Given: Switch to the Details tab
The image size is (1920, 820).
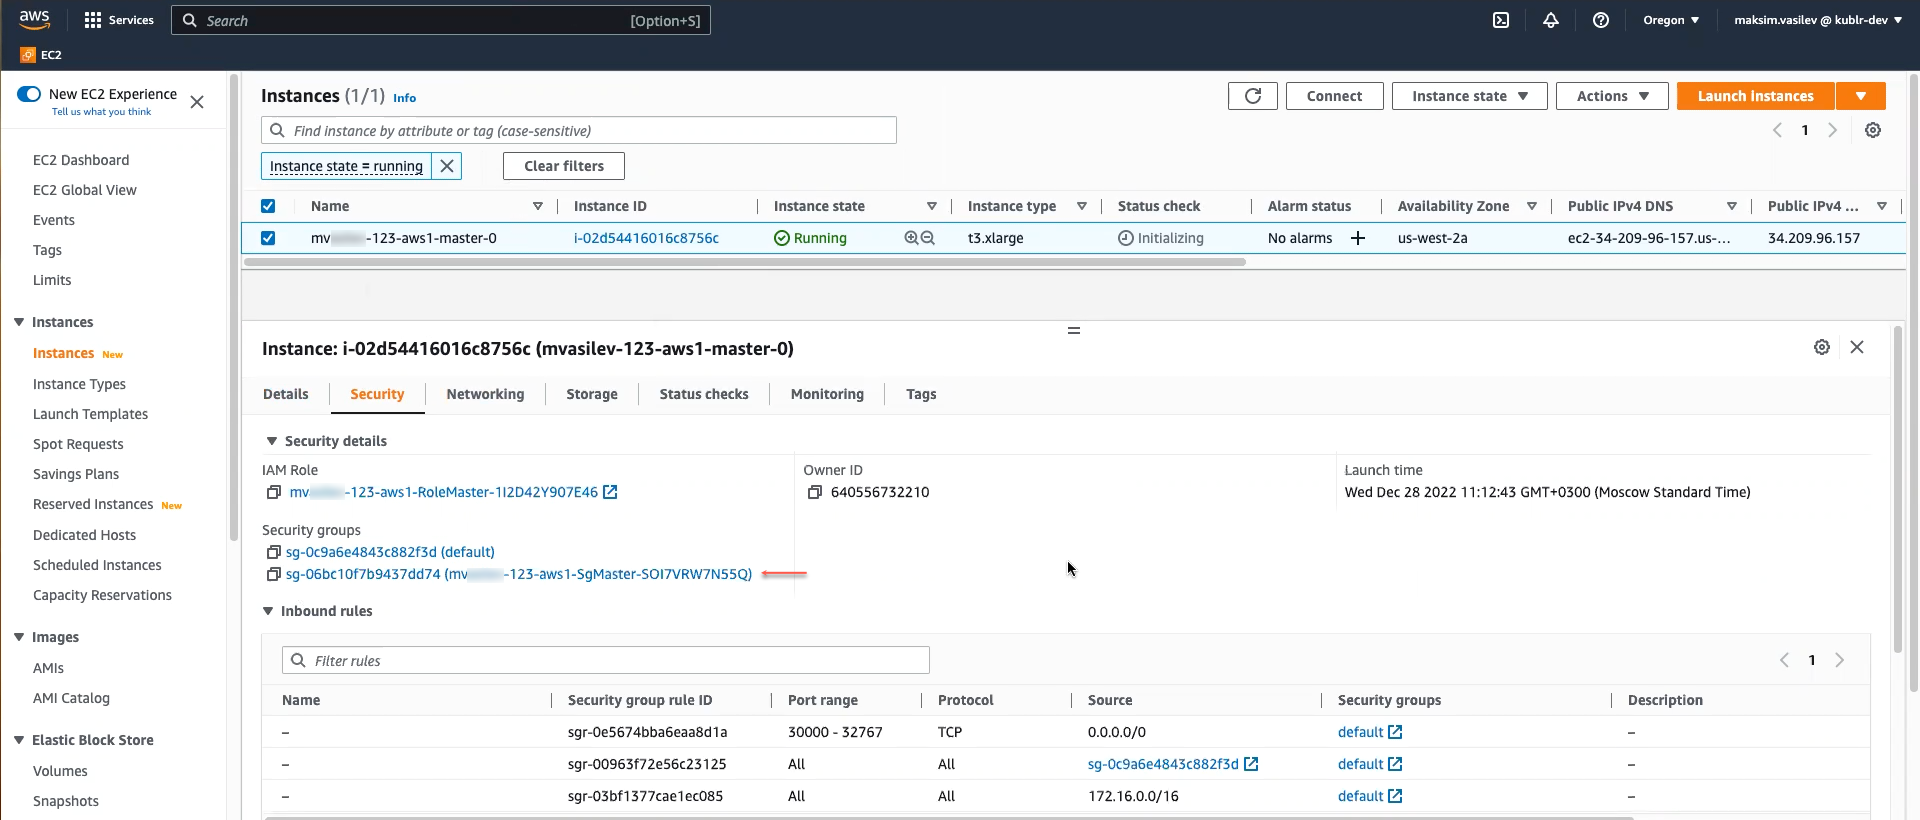Looking at the screenshot, I should click(x=286, y=394).
